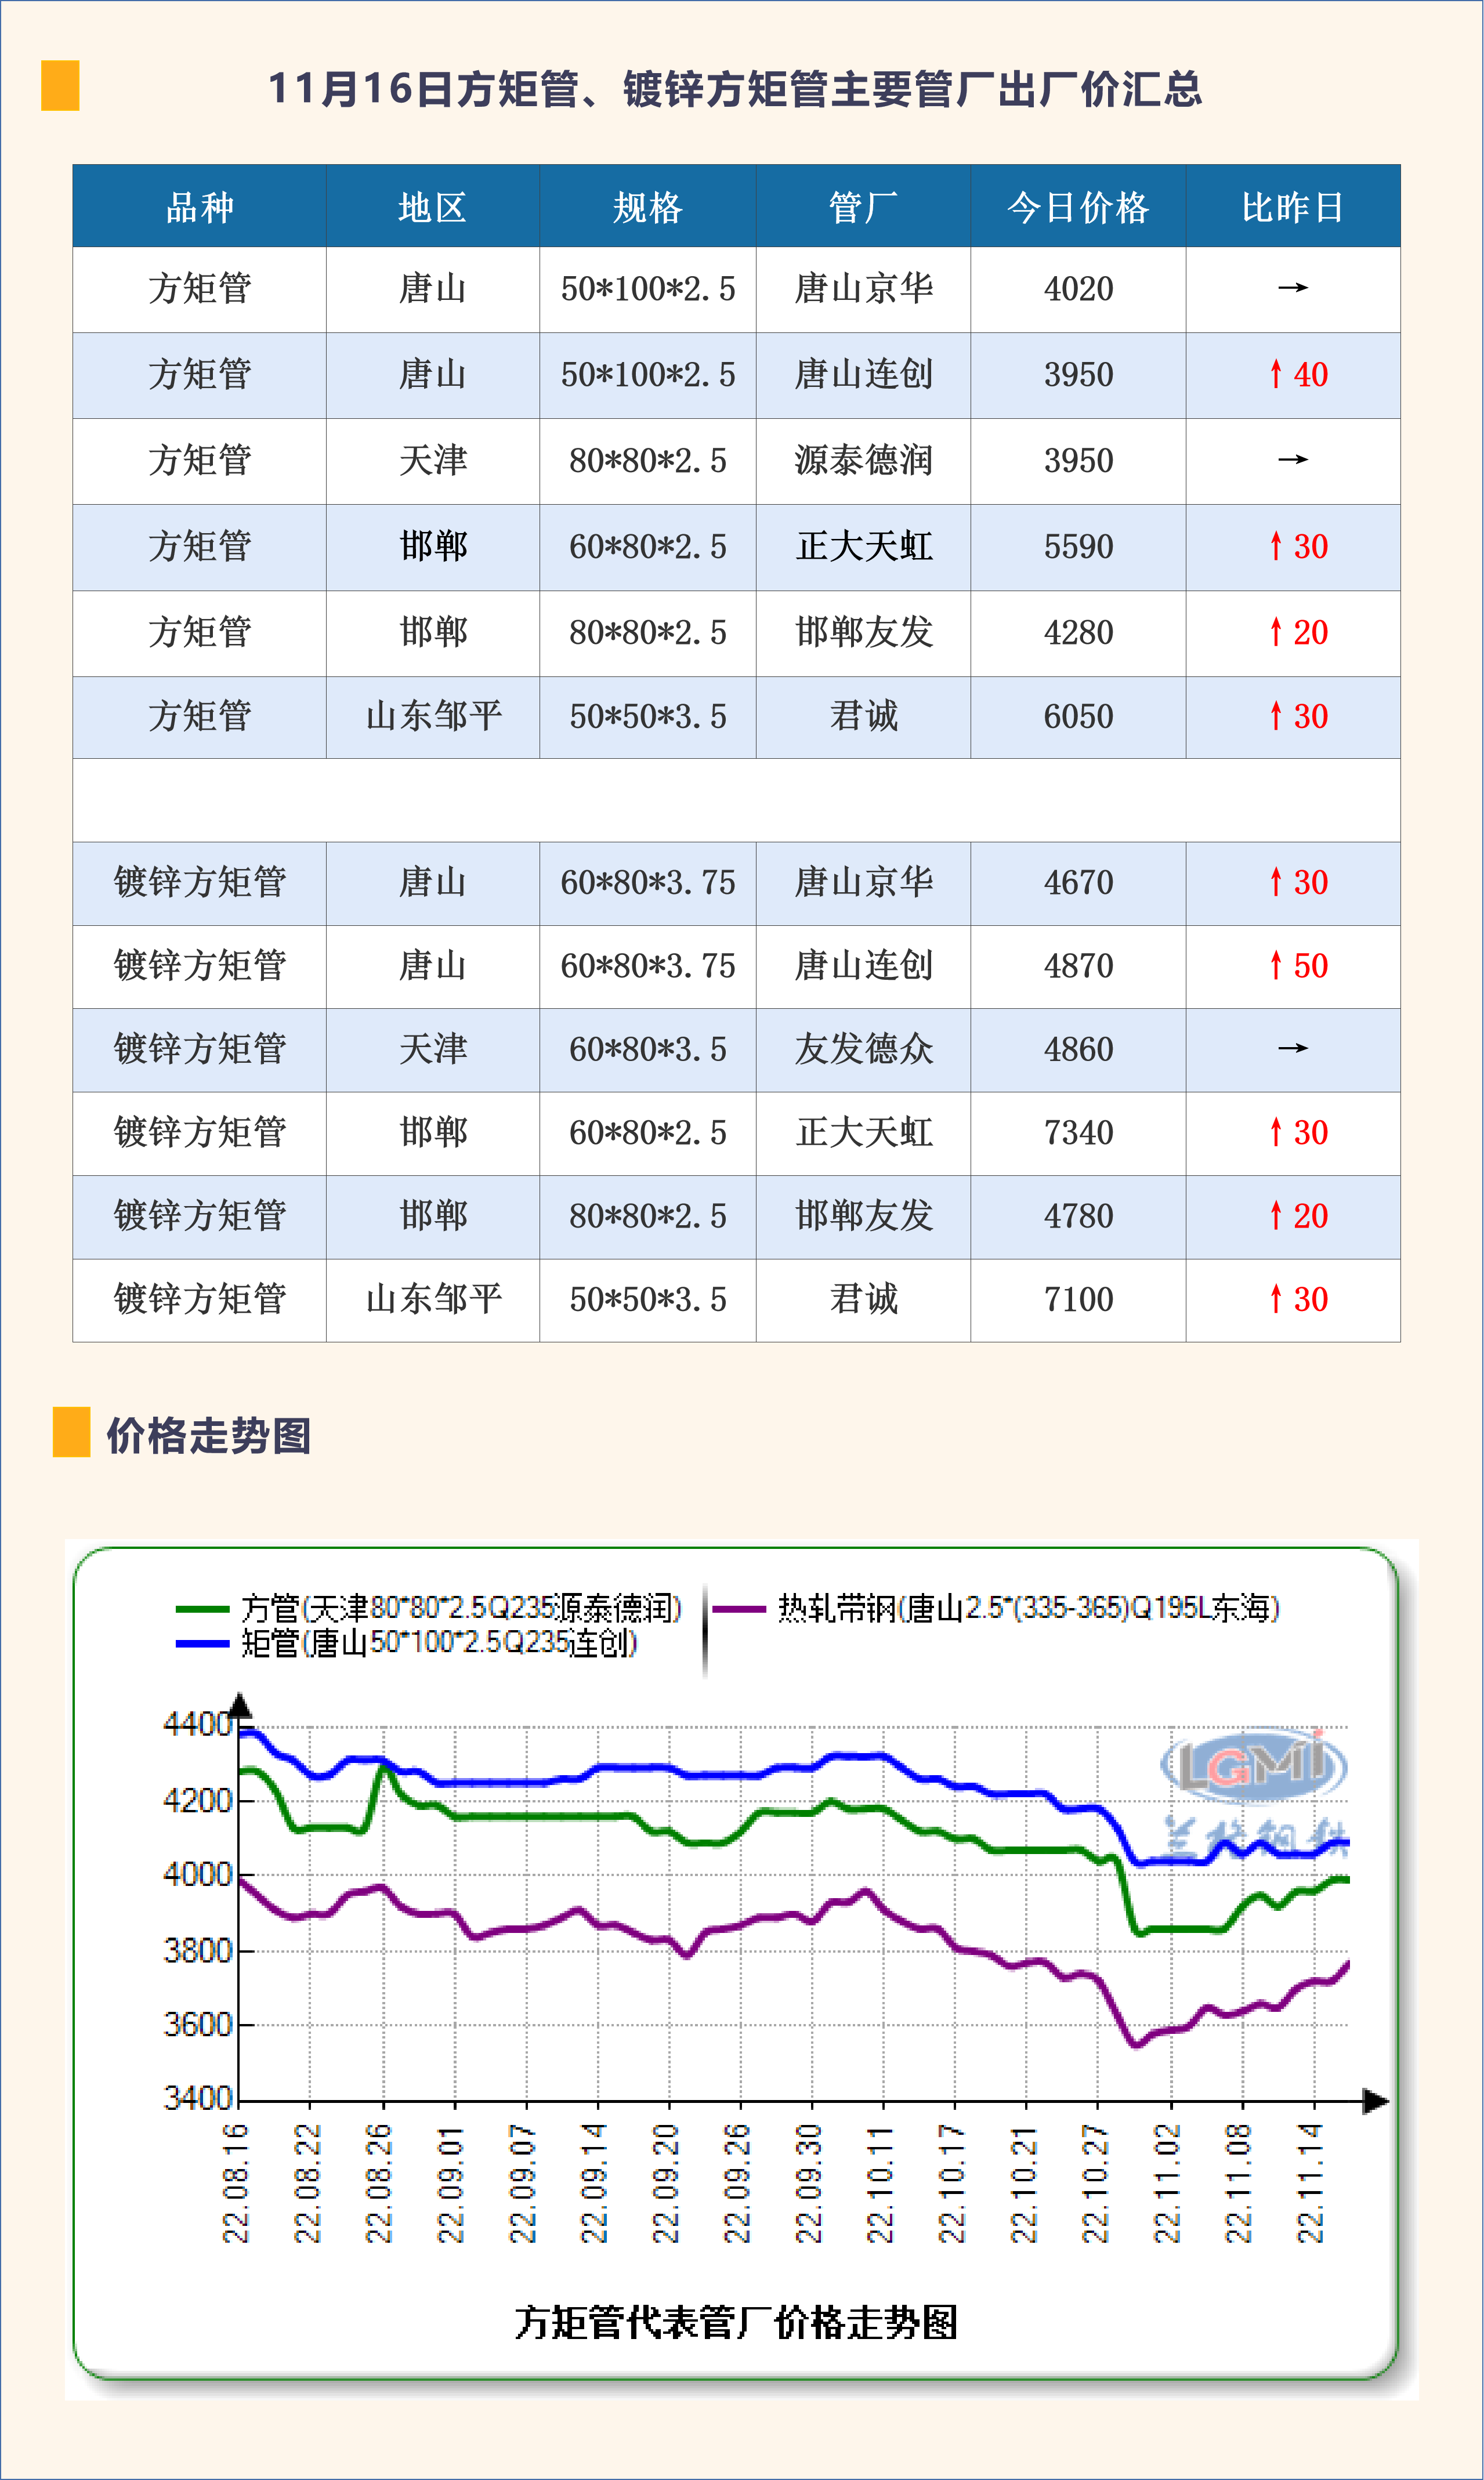
Task: Click the orange marker beside 价格走势图
Action: [71, 1432]
